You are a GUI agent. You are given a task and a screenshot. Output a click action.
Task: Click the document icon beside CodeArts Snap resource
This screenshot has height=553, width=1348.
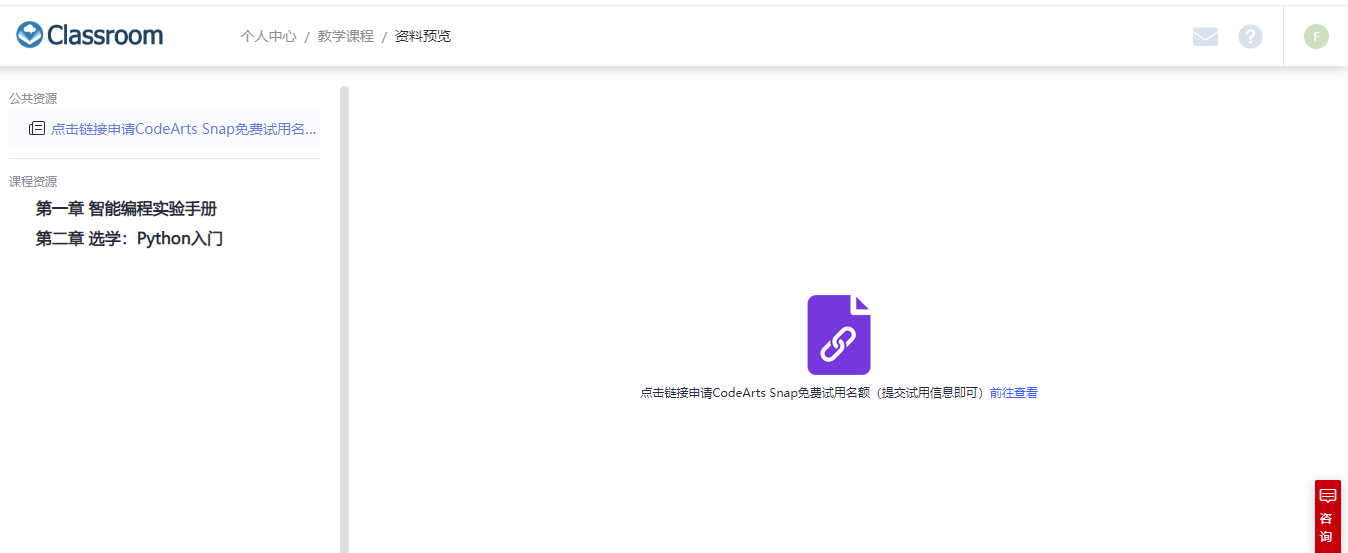tap(37, 129)
